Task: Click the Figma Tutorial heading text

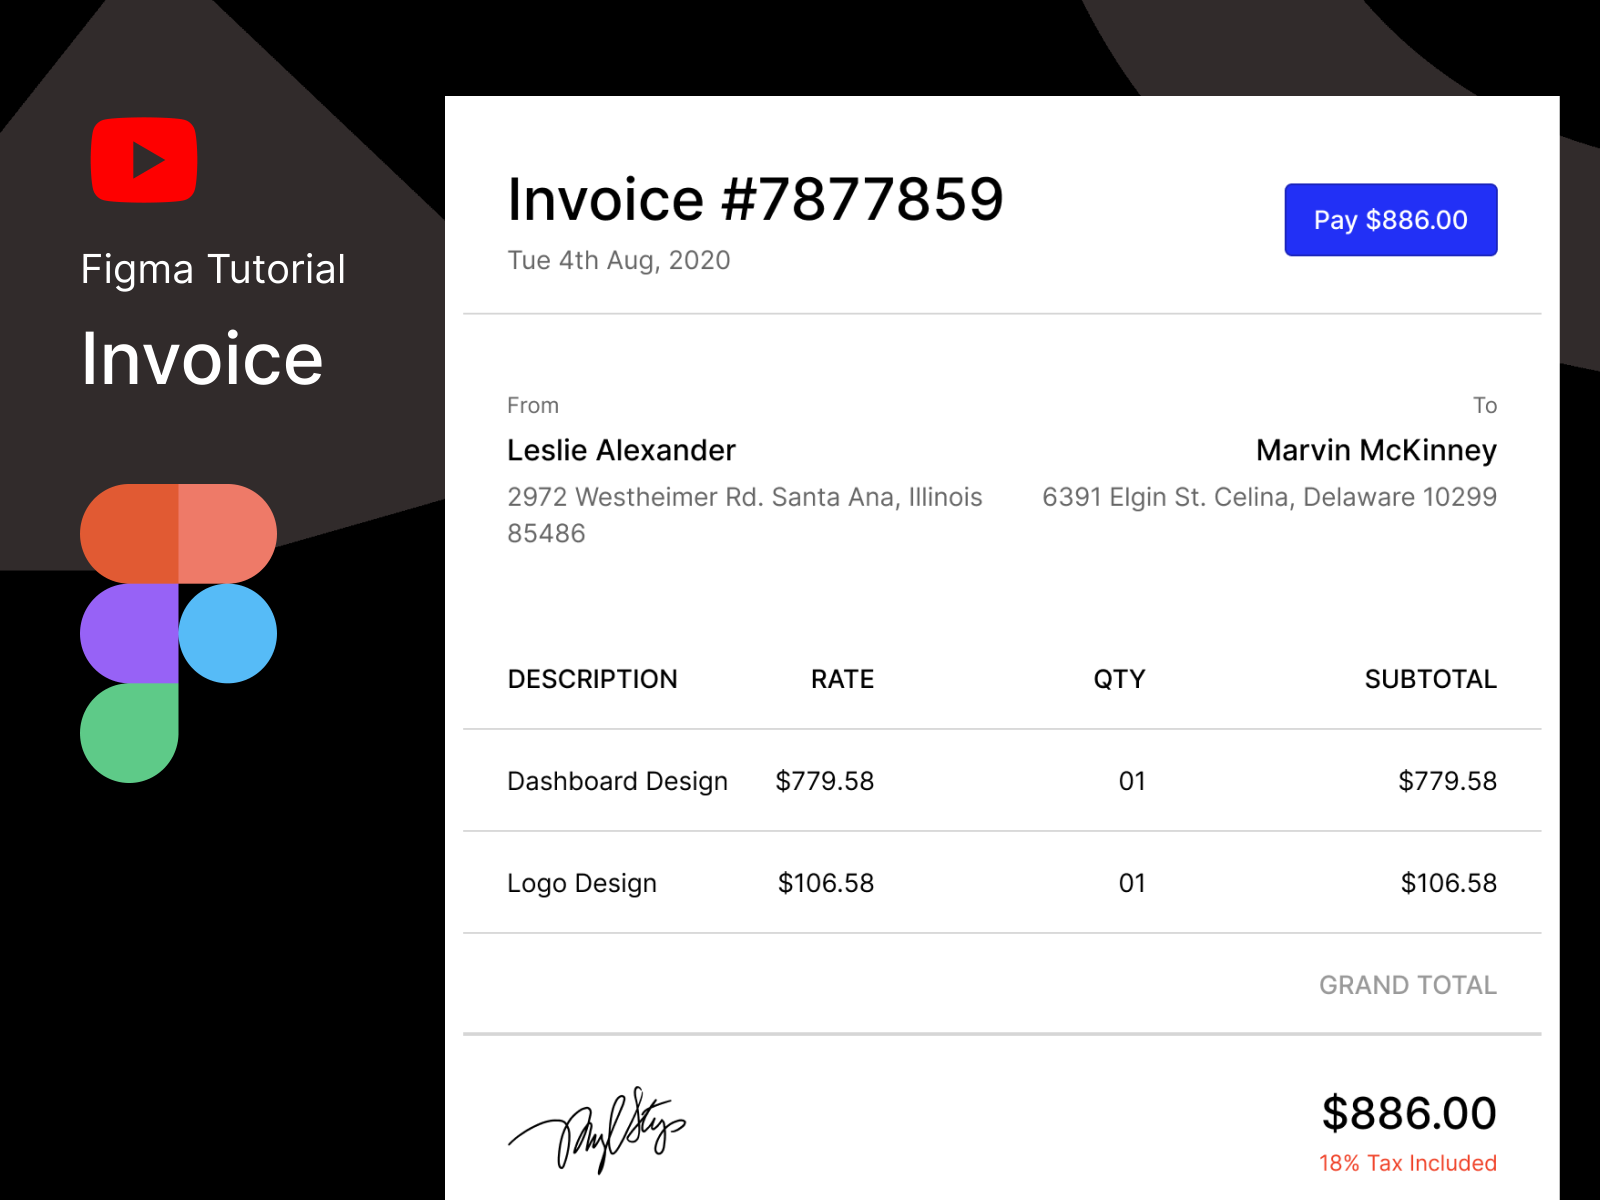Action: tap(213, 269)
